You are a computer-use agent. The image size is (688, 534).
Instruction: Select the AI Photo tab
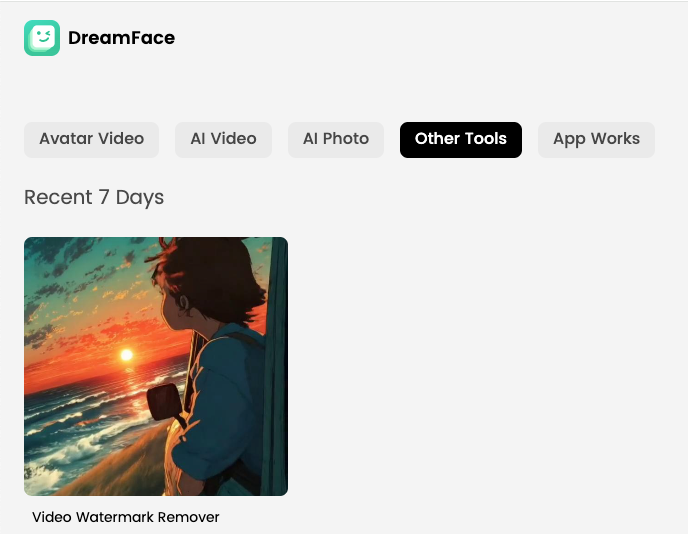336,139
